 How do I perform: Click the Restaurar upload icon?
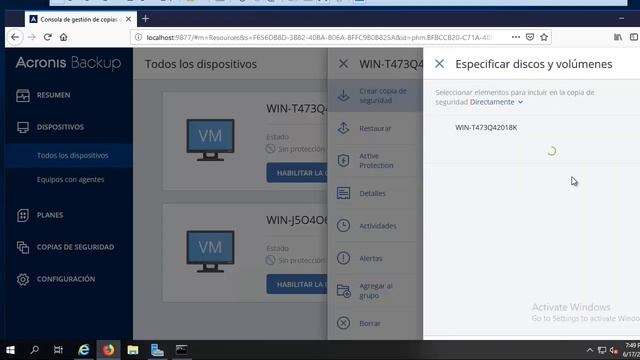pyautogui.click(x=343, y=128)
